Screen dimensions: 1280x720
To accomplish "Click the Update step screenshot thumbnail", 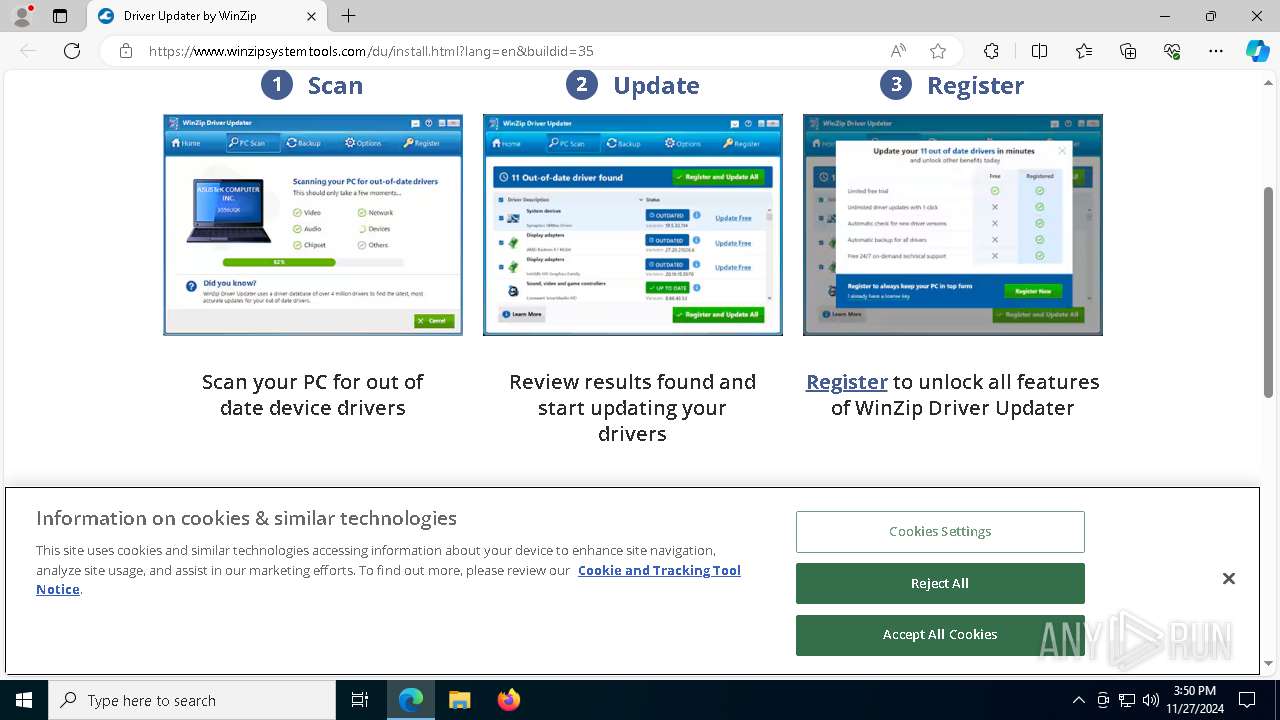I will 633,224.
